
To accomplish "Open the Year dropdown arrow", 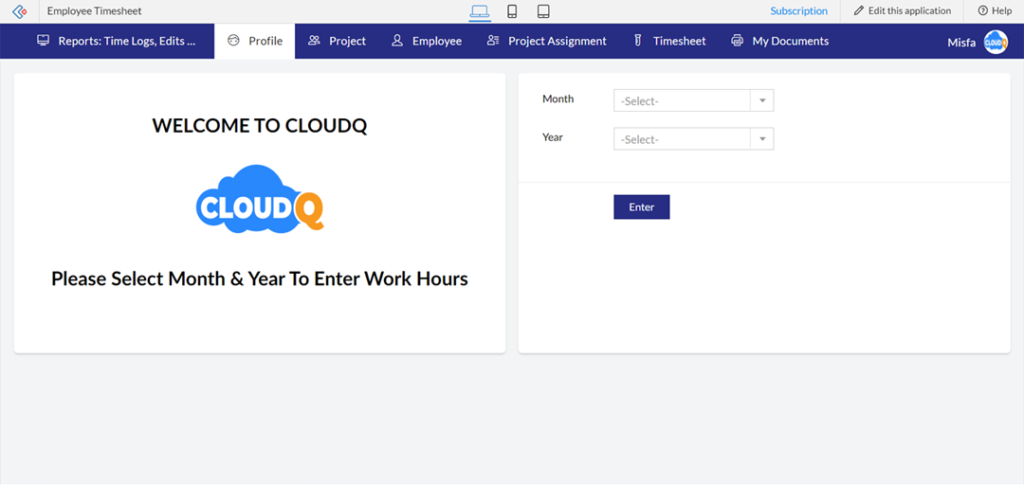I will click(762, 140).
